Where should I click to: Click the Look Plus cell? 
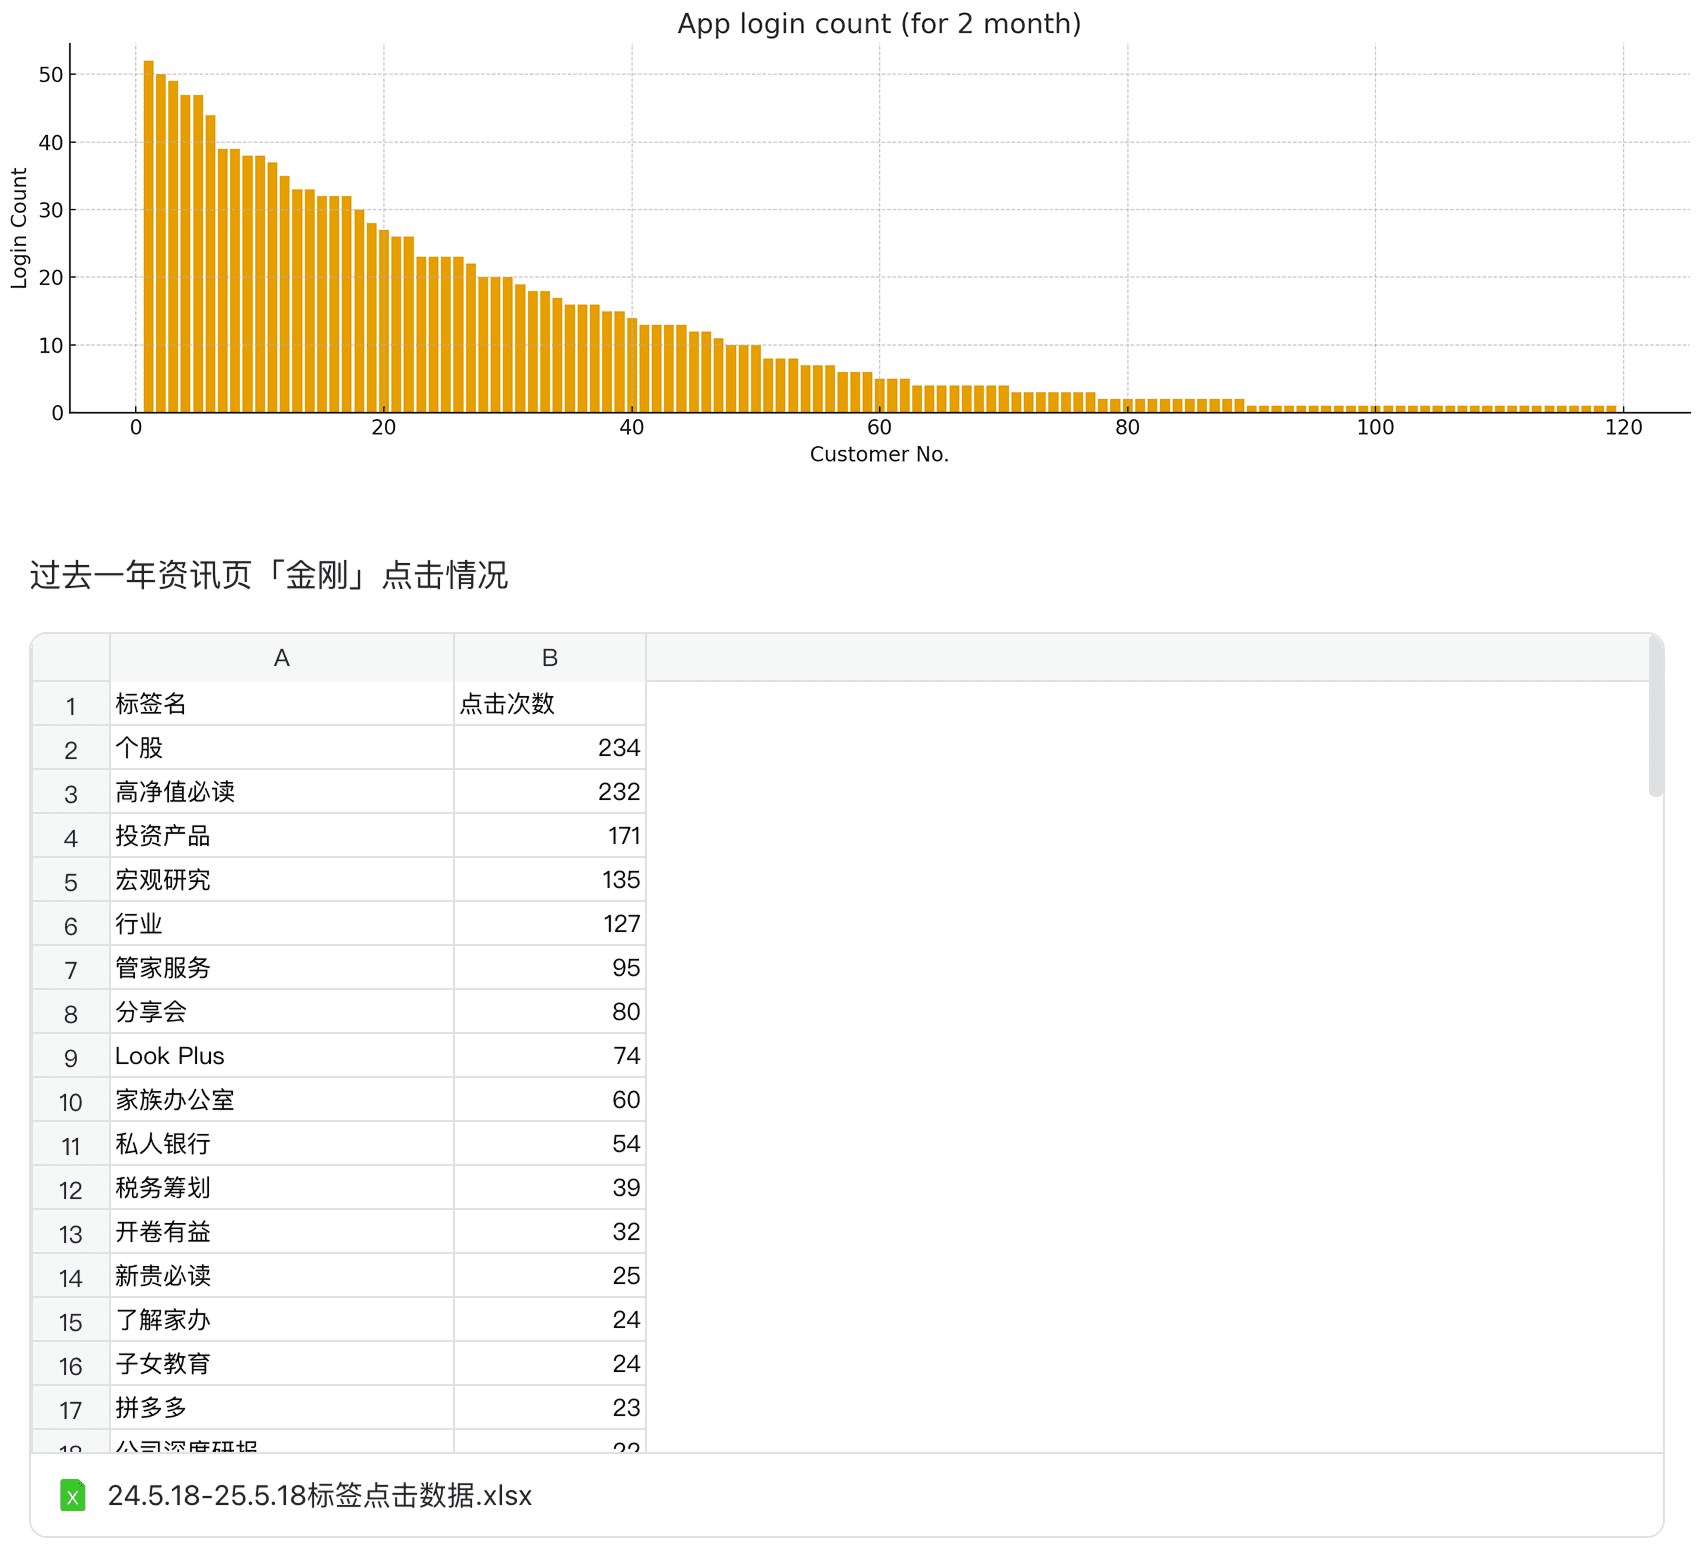point(282,1056)
